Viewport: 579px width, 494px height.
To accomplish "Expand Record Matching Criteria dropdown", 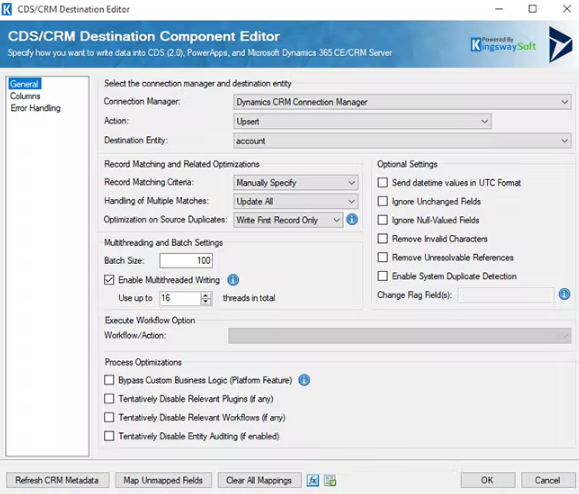I will tap(296, 182).
